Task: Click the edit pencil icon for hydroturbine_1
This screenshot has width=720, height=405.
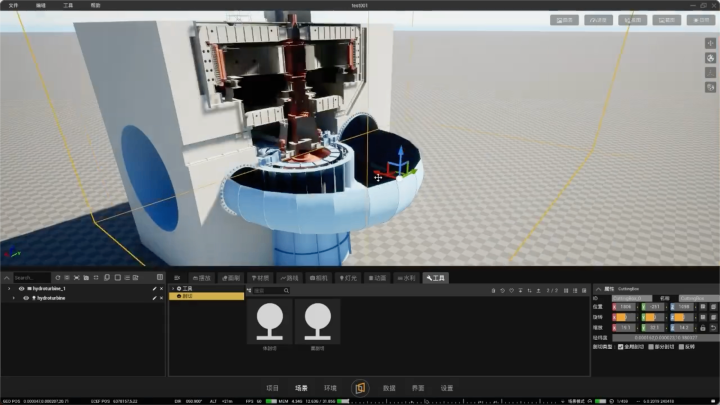Action: point(153,288)
